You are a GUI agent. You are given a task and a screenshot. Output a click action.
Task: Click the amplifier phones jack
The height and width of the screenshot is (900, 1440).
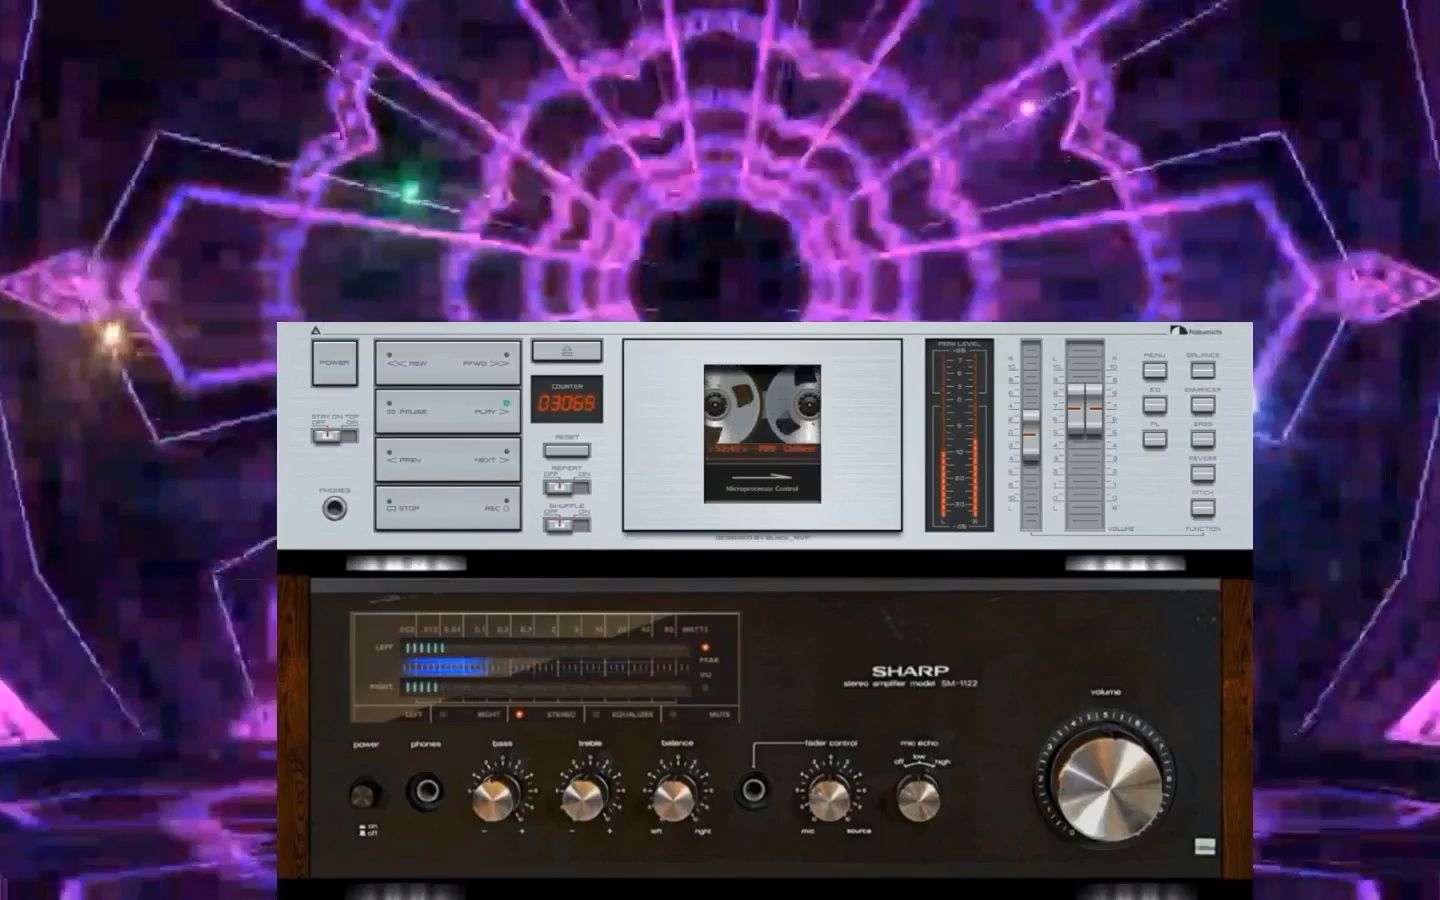coord(426,791)
